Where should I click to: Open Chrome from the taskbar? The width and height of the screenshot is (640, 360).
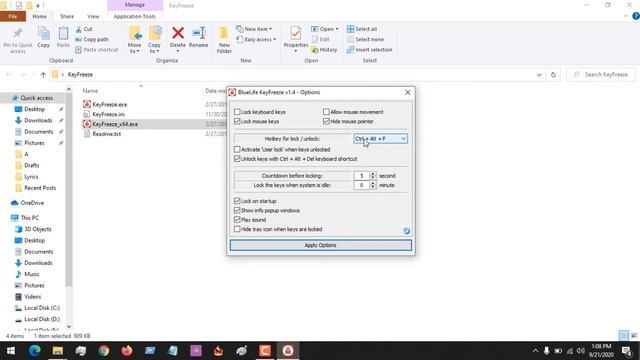point(104,351)
